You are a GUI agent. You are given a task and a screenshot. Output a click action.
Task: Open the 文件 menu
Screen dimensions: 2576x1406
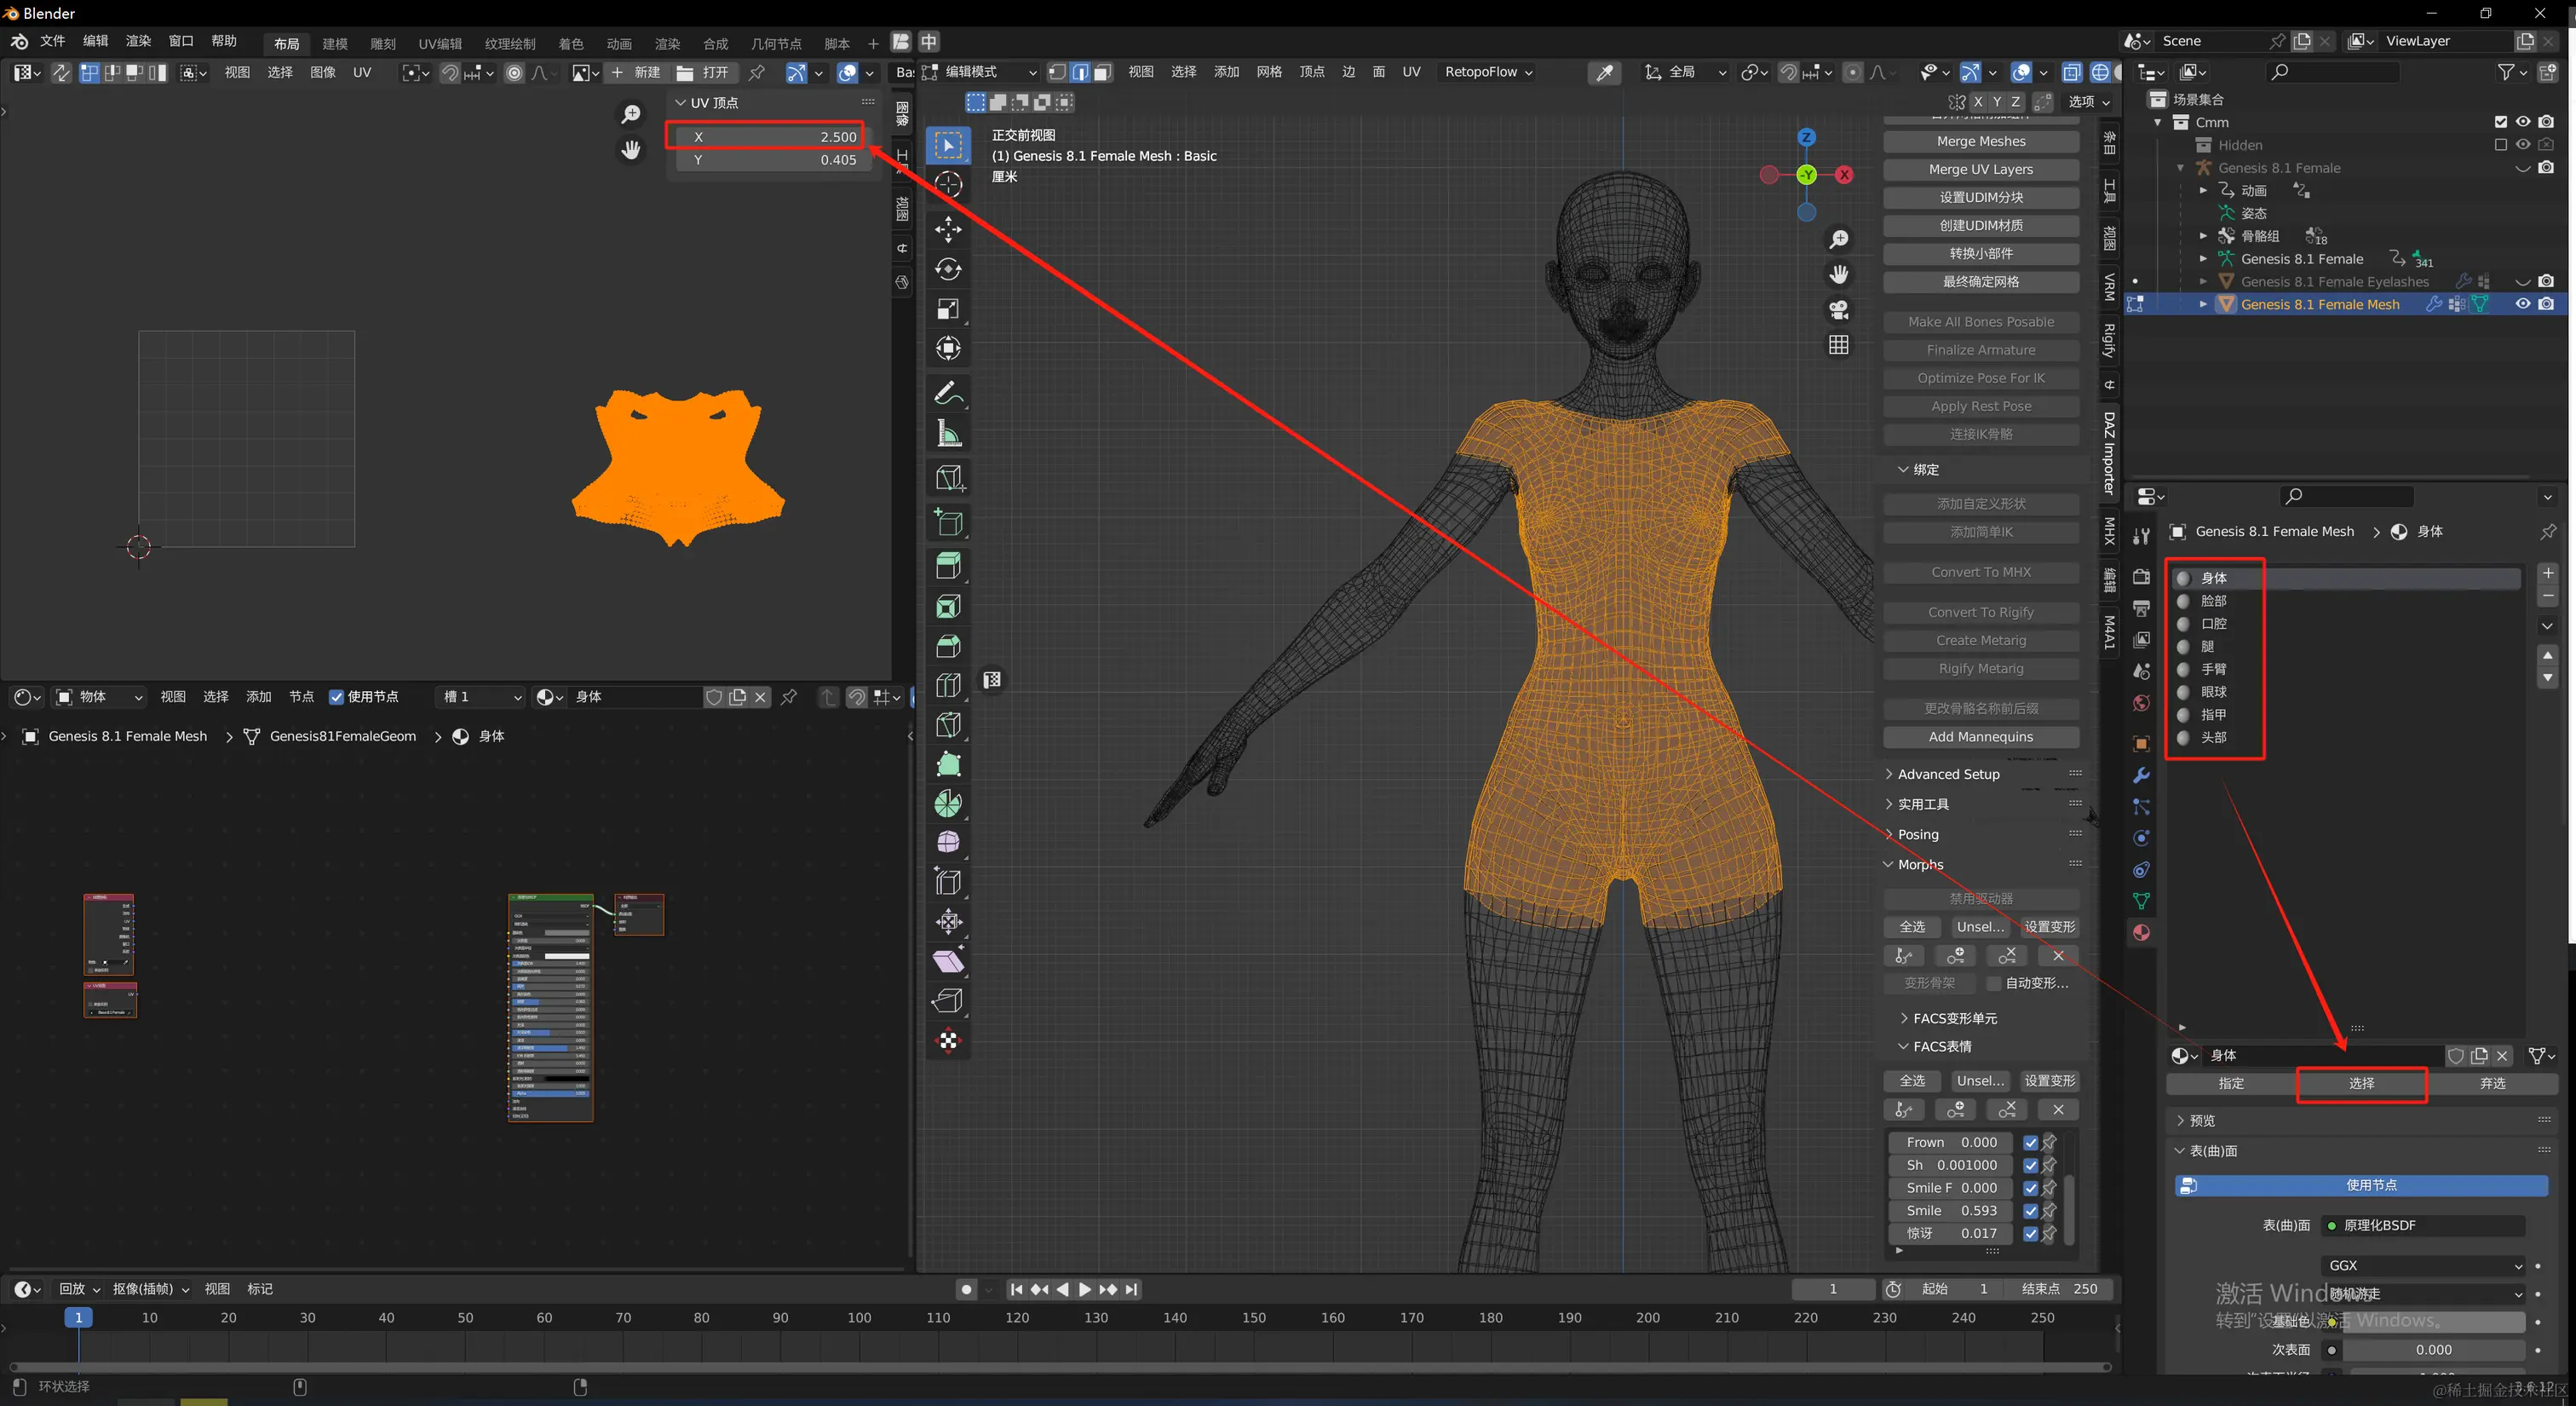(52, 41)
